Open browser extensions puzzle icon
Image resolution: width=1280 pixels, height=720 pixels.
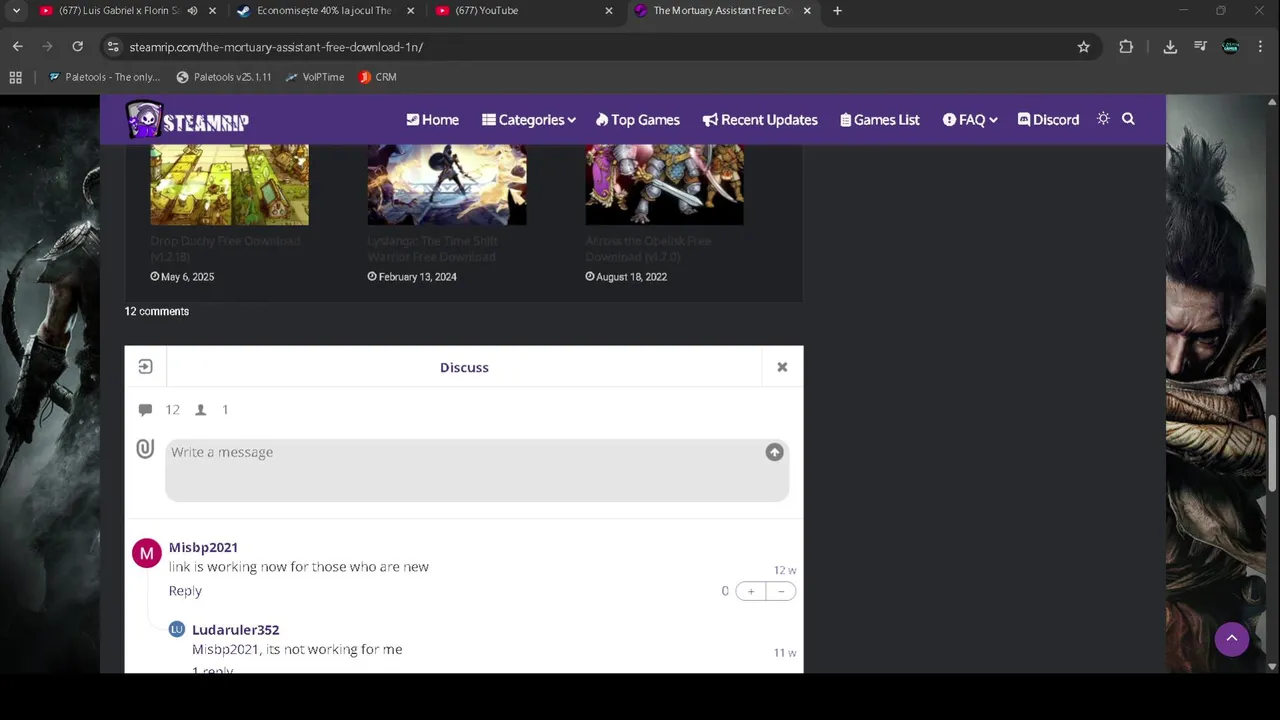(x=1126, y=47)
